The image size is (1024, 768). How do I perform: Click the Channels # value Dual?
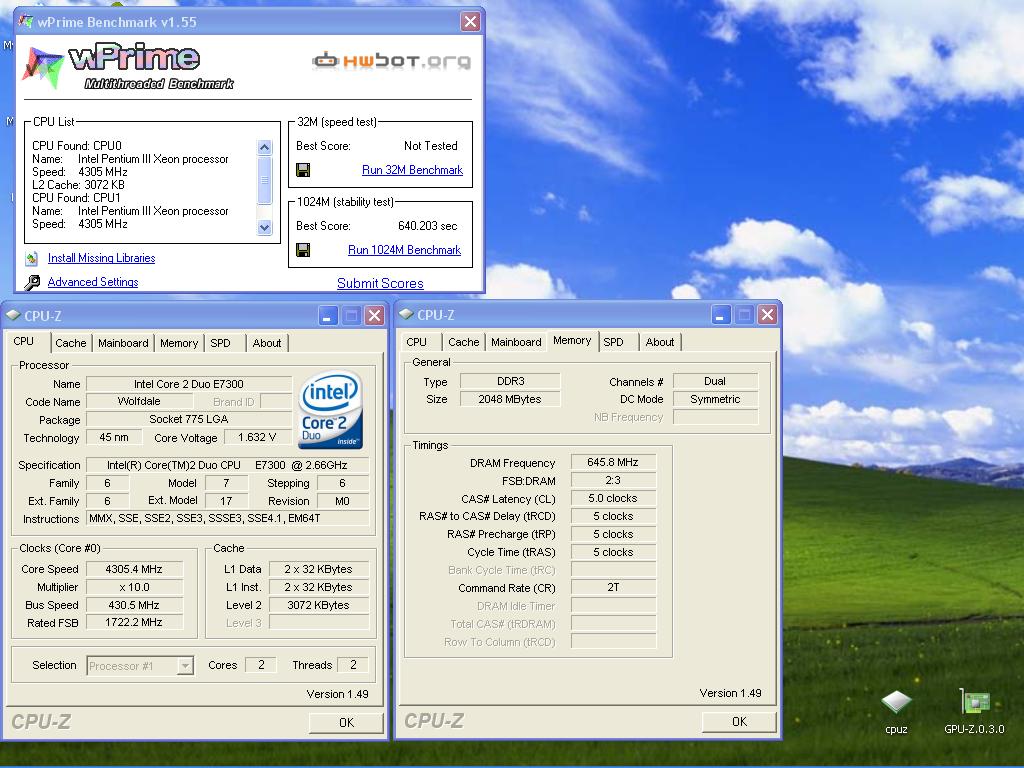[715, 381]
